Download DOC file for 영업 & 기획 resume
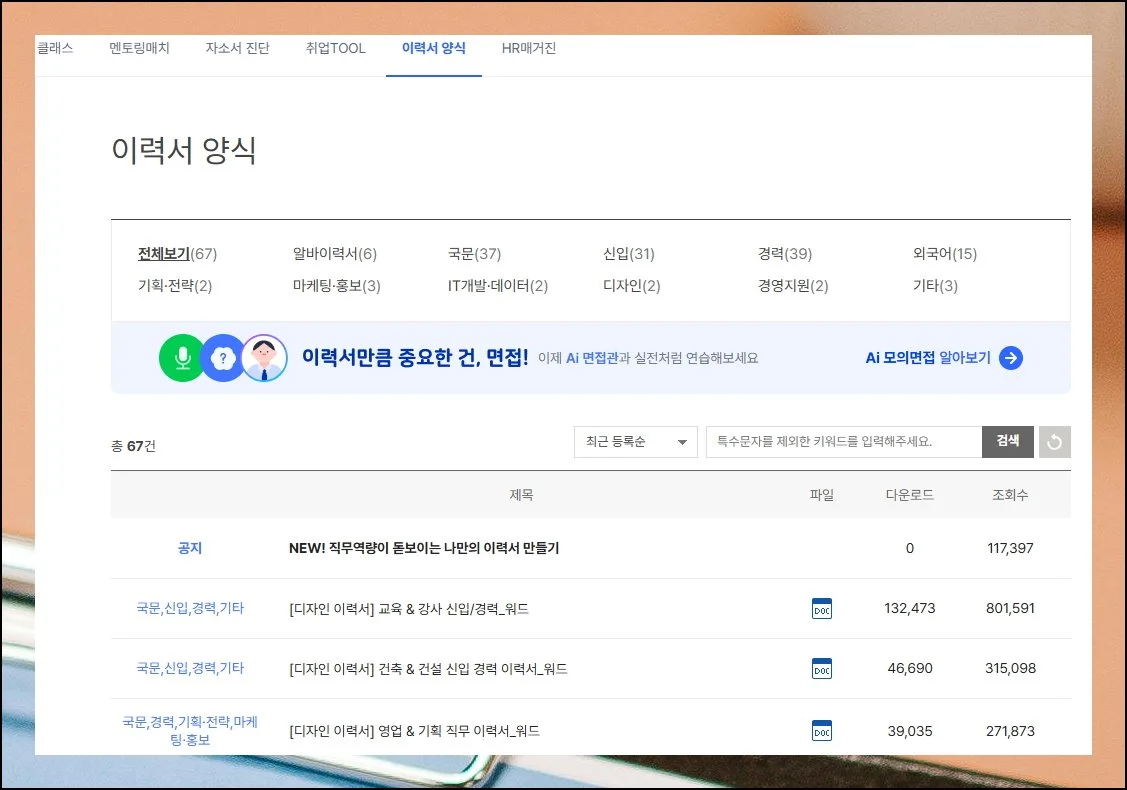Image resolution: width=1127 pixels, height=790 pixels. coord(821,731)
